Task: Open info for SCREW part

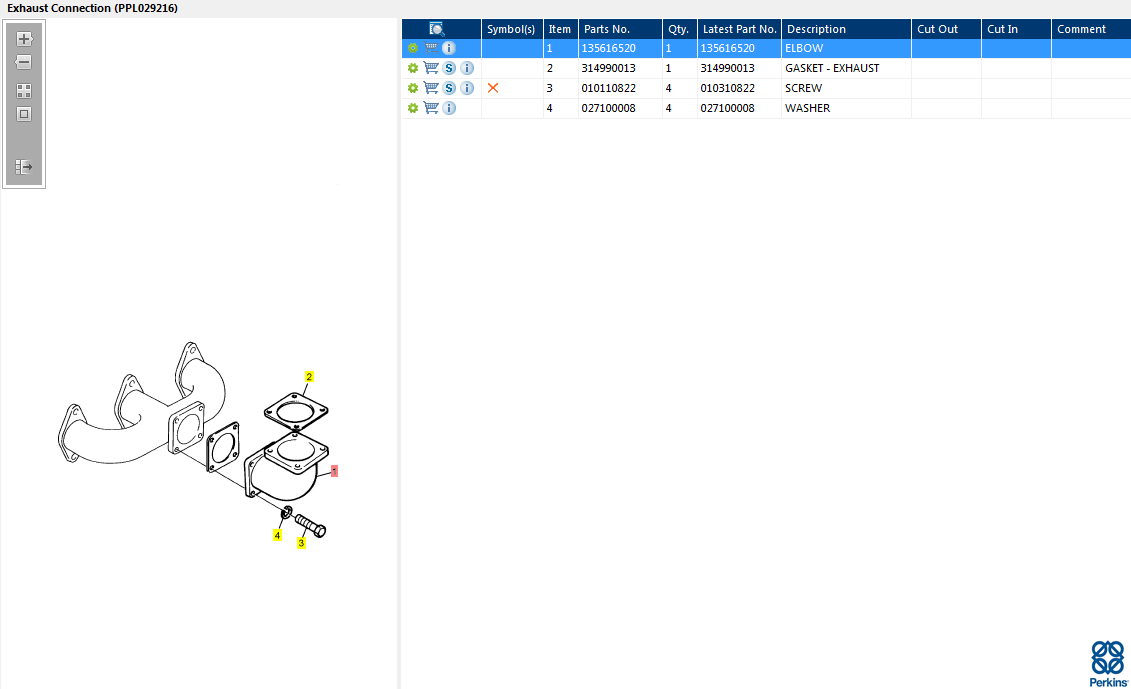Action: (x=467, y=88)
